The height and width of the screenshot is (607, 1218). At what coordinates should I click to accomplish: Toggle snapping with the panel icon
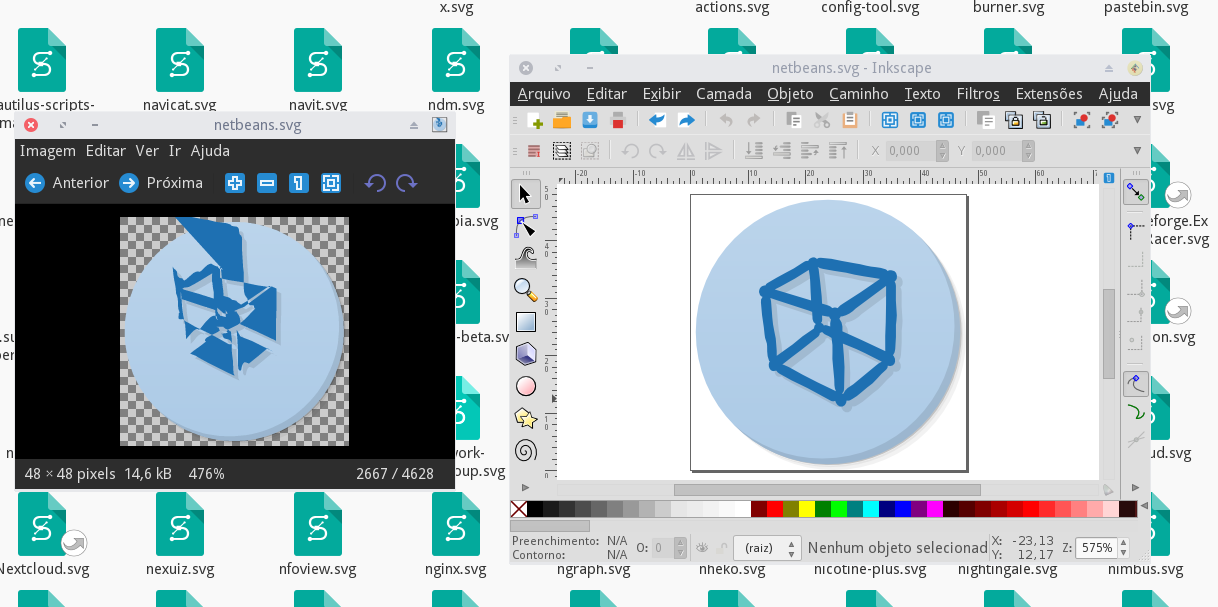coord(1135,191)
